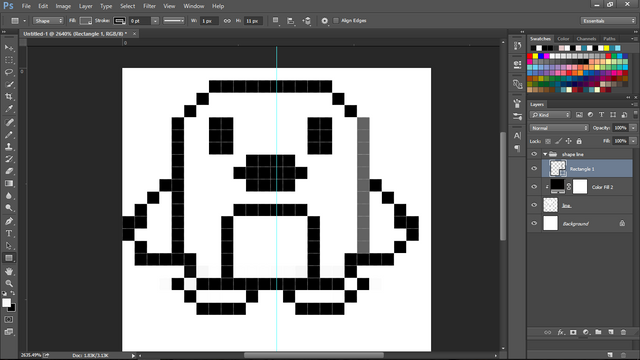Hide the shape line group
640x360 pixels.
point(534,154)
